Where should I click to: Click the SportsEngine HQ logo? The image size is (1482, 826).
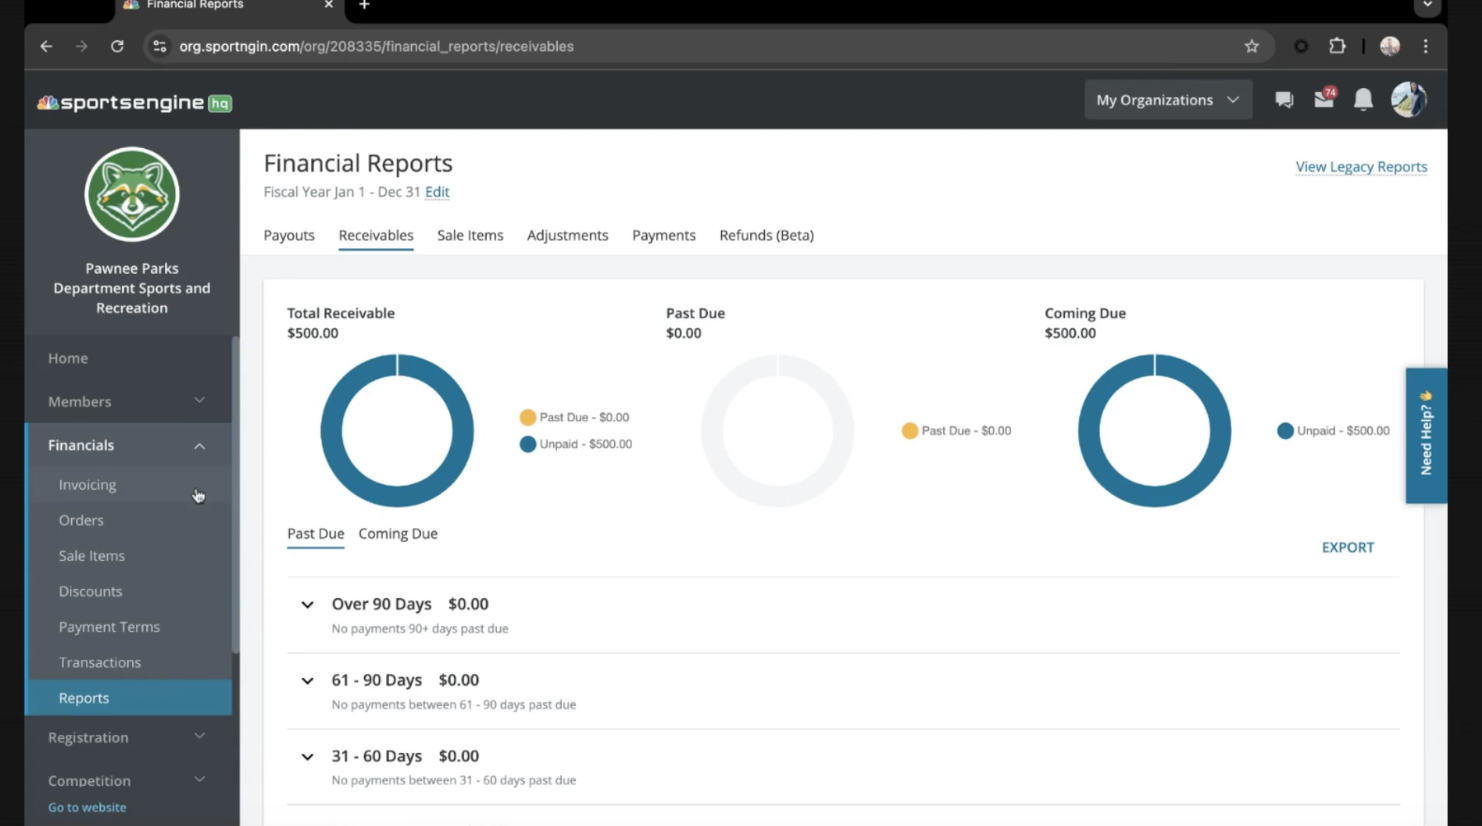135,103
